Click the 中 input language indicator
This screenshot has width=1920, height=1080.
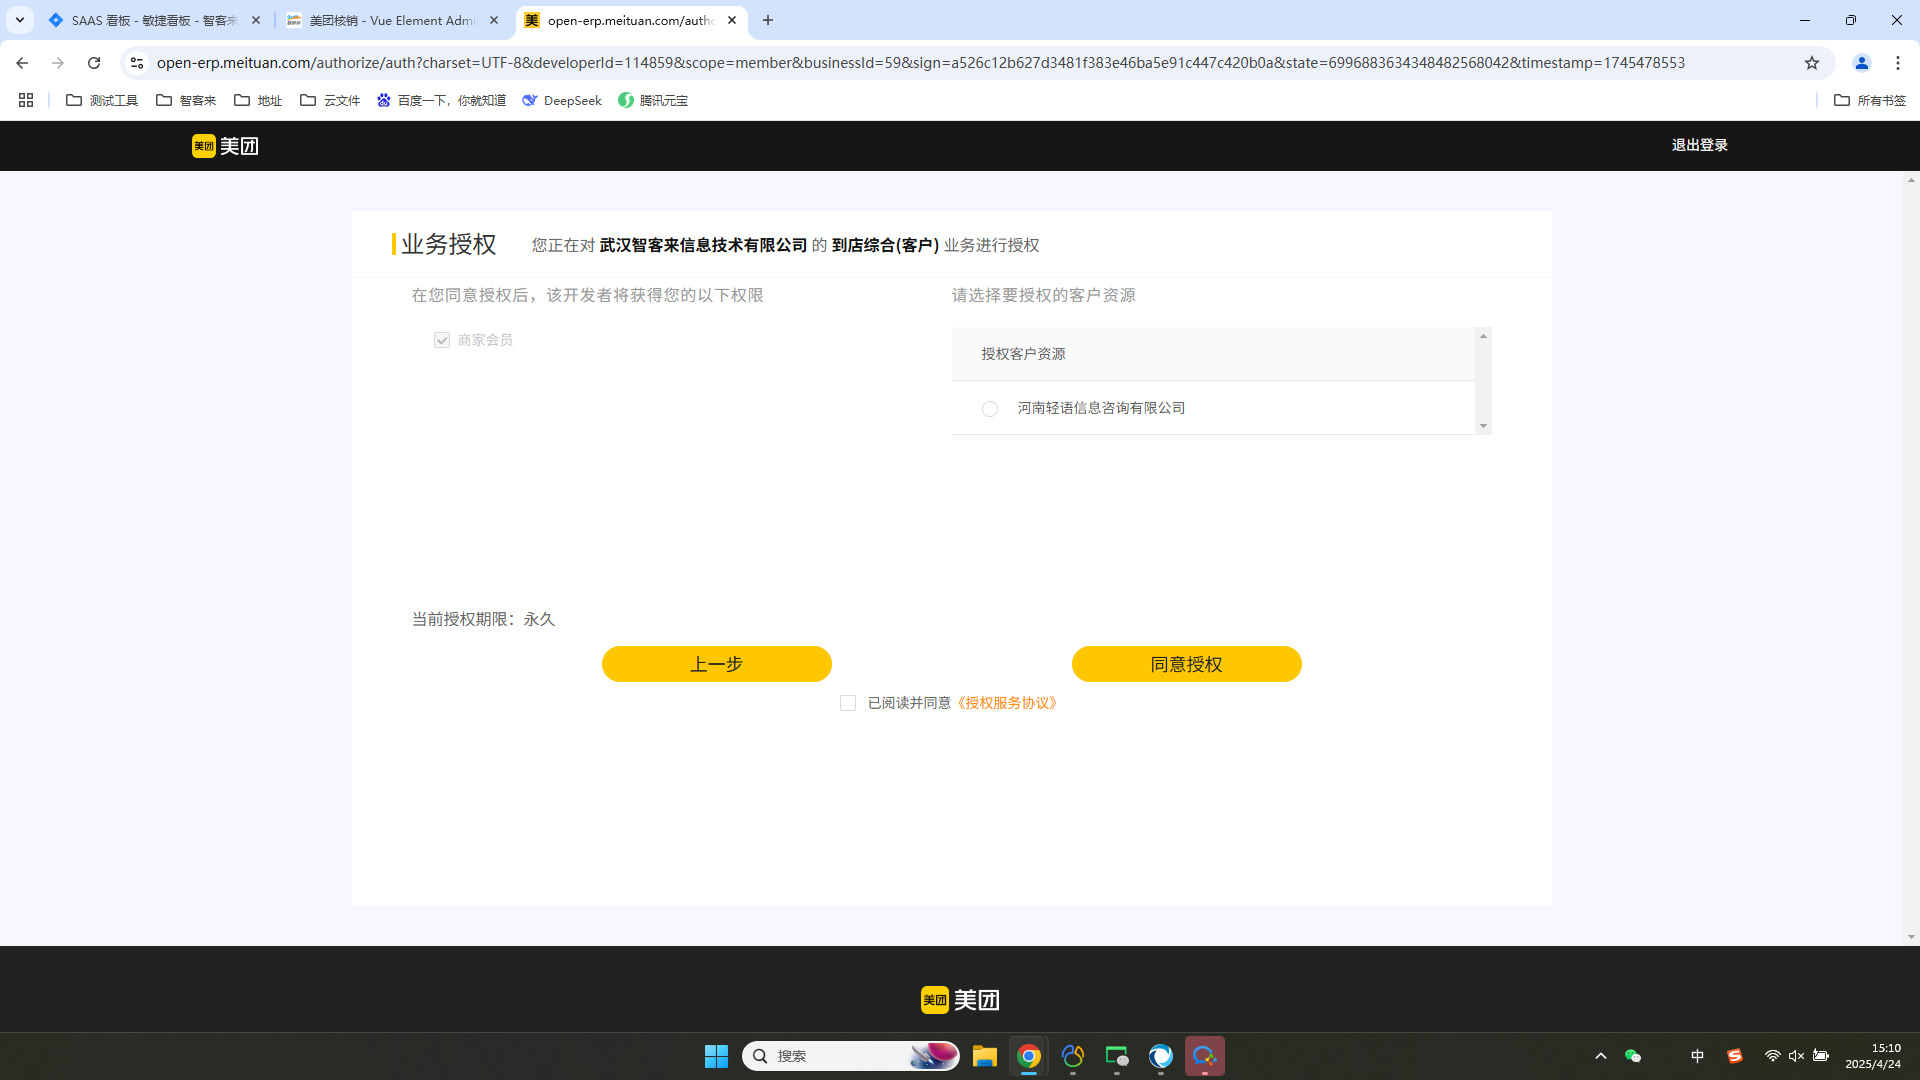[x=1697, y=1056]
